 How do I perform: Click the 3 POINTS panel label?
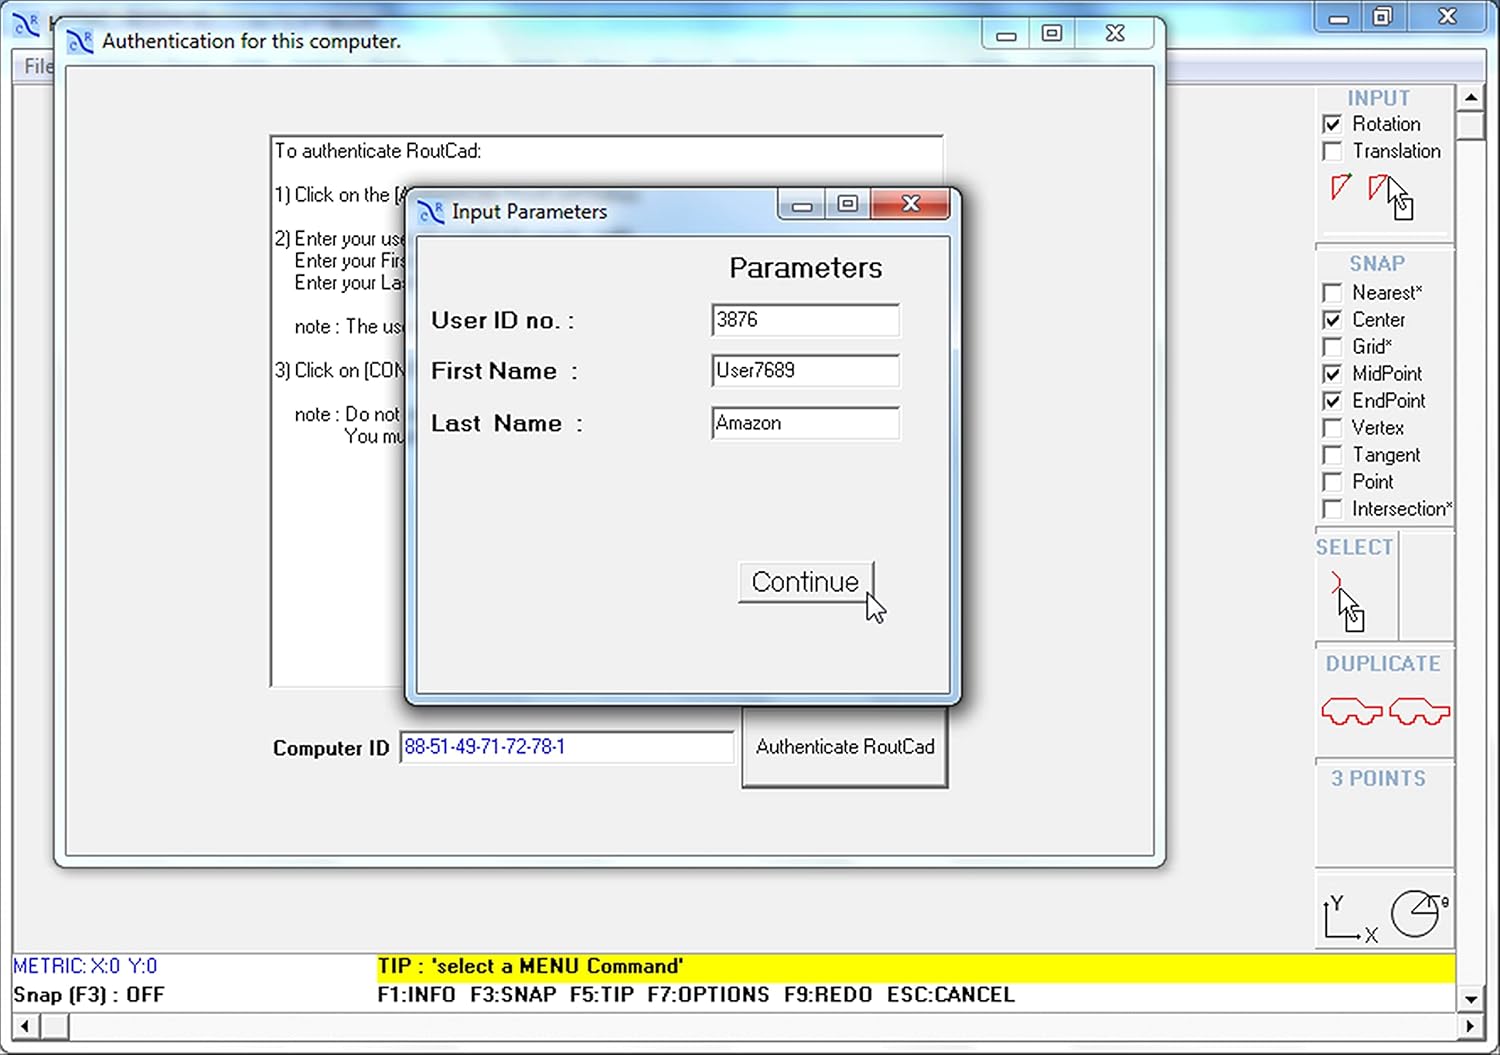[1378, 778]
